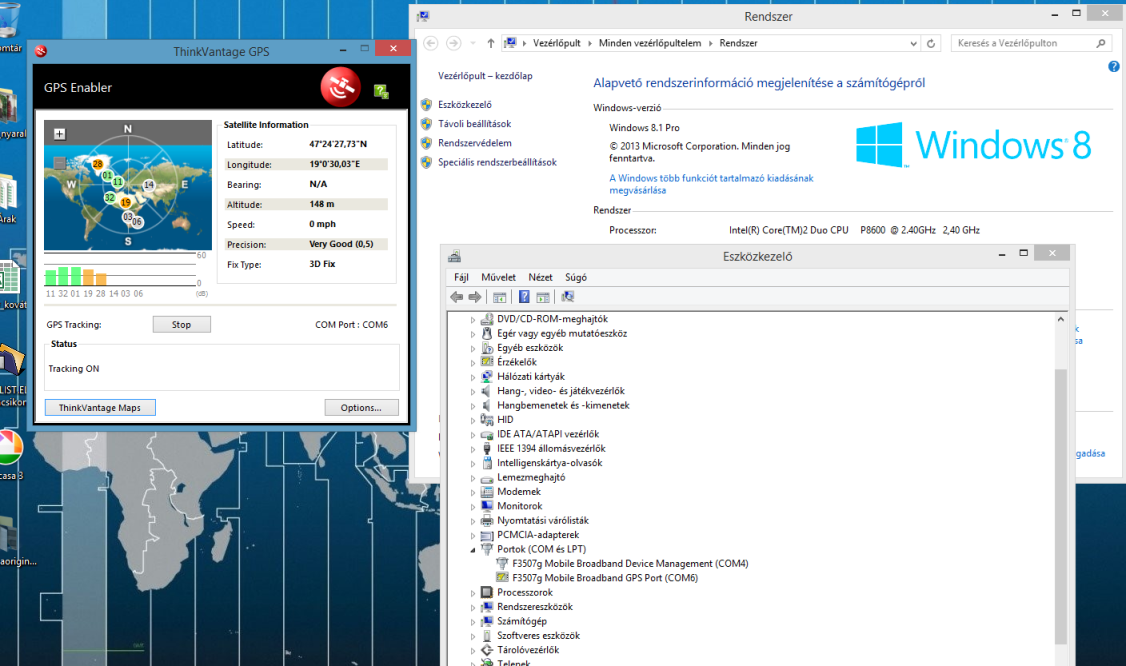Click the Monitorok device icon
Viewport: 1126px width, 666px height.
tap(487, 506)
